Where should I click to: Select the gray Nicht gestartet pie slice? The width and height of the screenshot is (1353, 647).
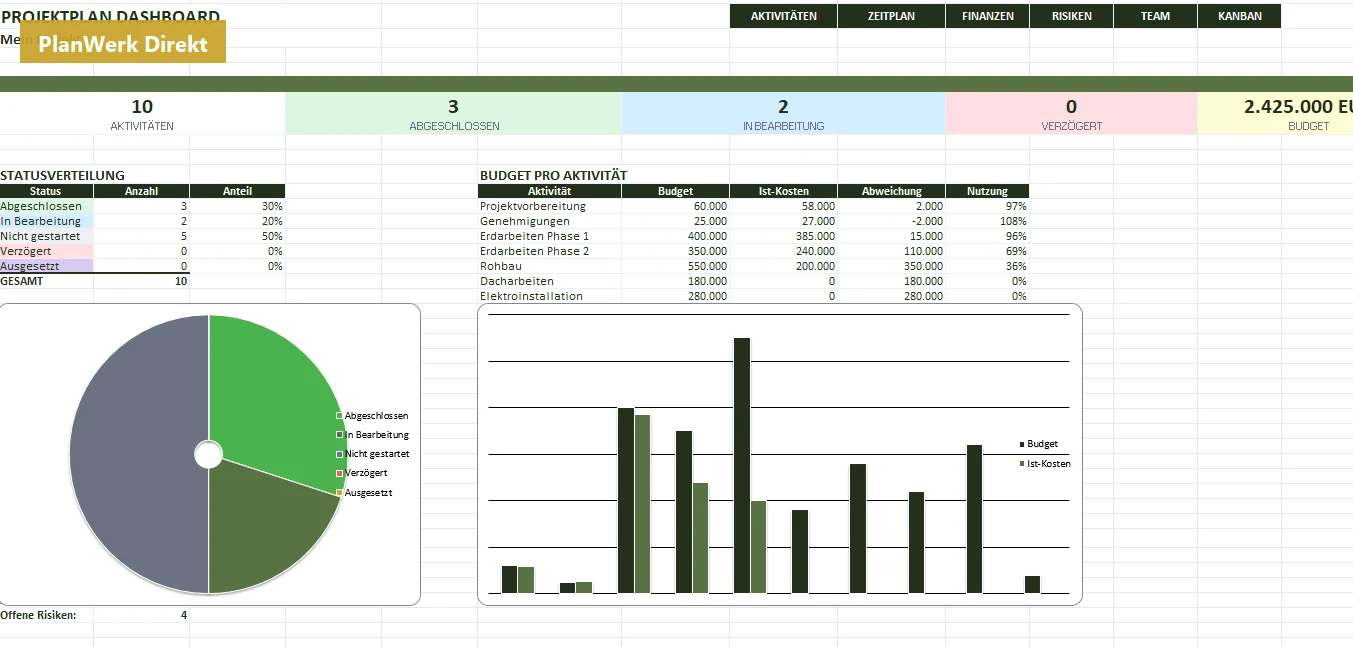click(x=139, y=454)
